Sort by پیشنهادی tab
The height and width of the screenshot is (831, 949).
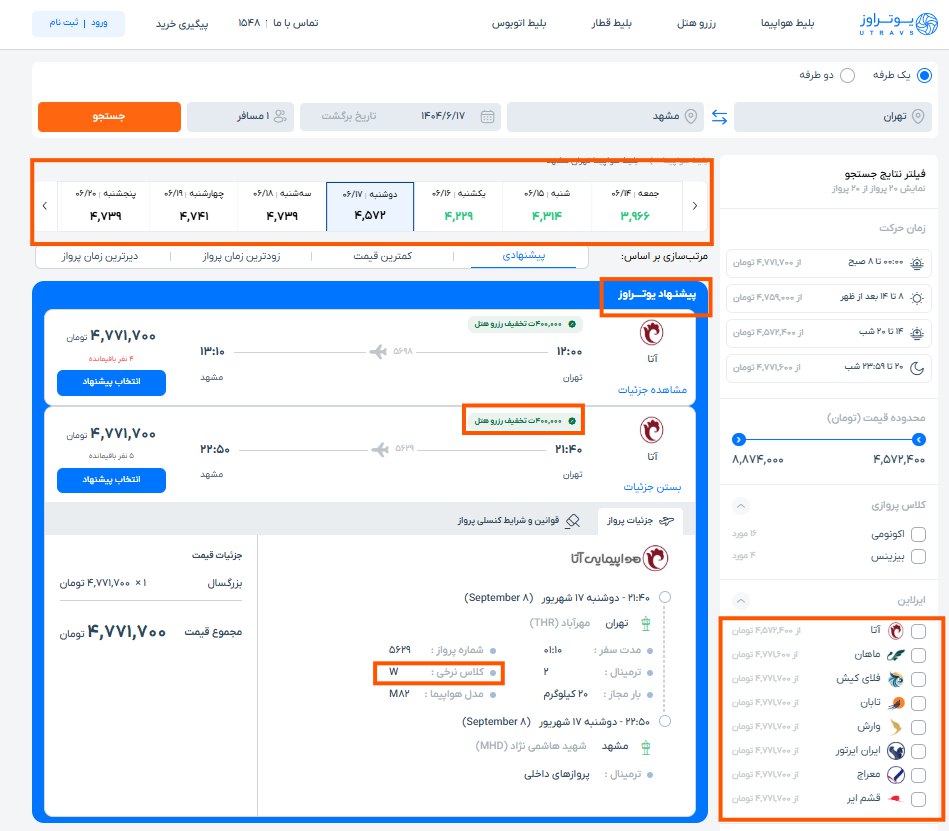[524, 257]
